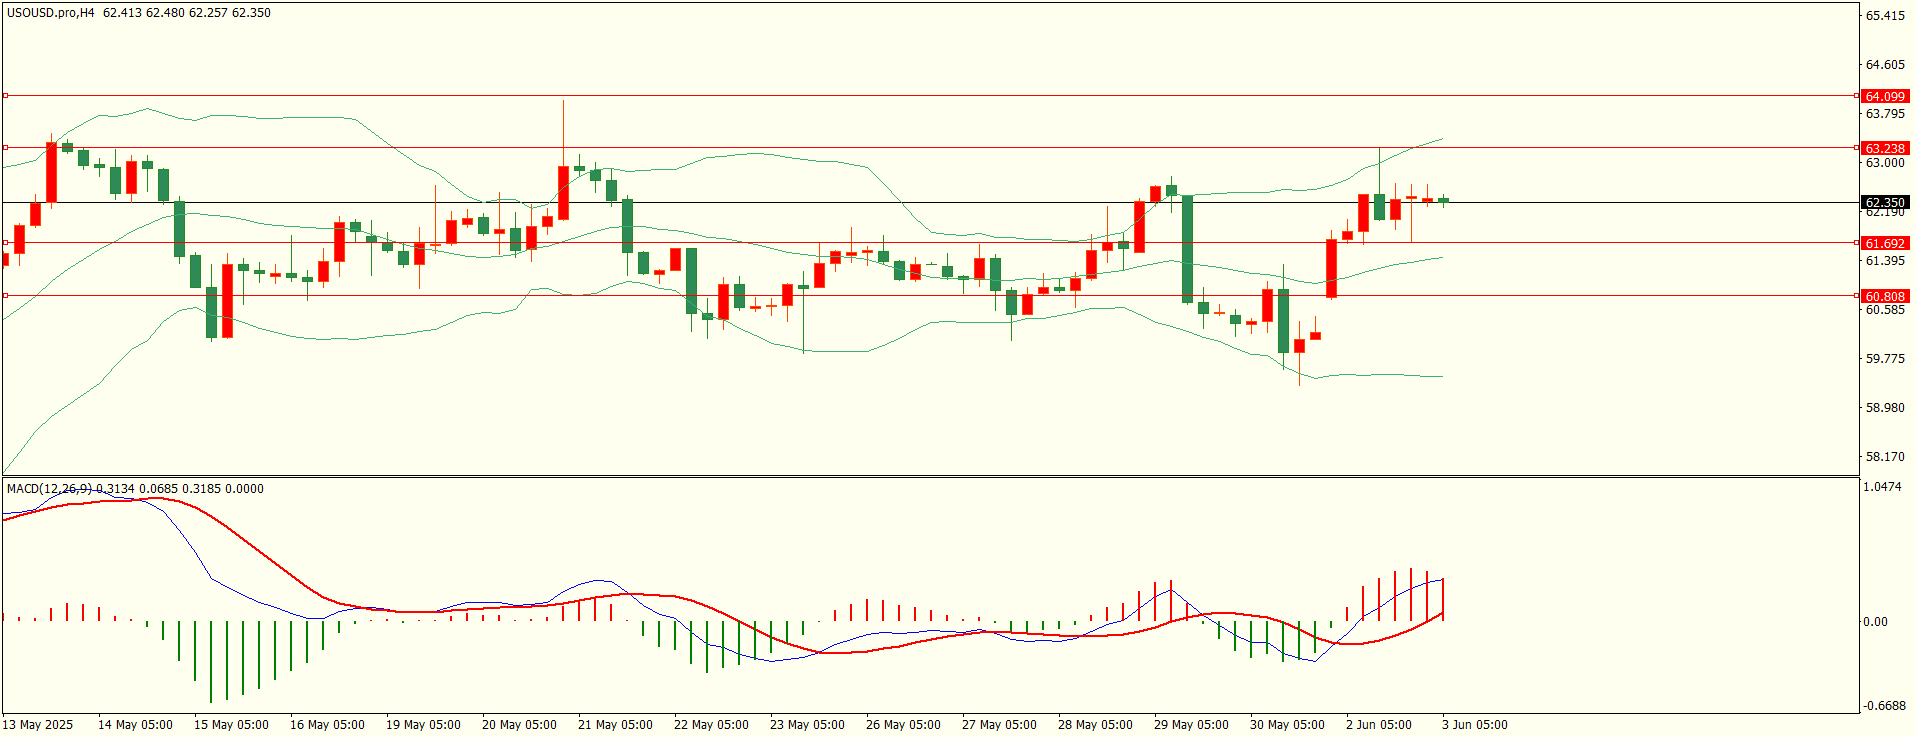
Task: Click the 64.605 price scale value
Action: pos(1885,65)
